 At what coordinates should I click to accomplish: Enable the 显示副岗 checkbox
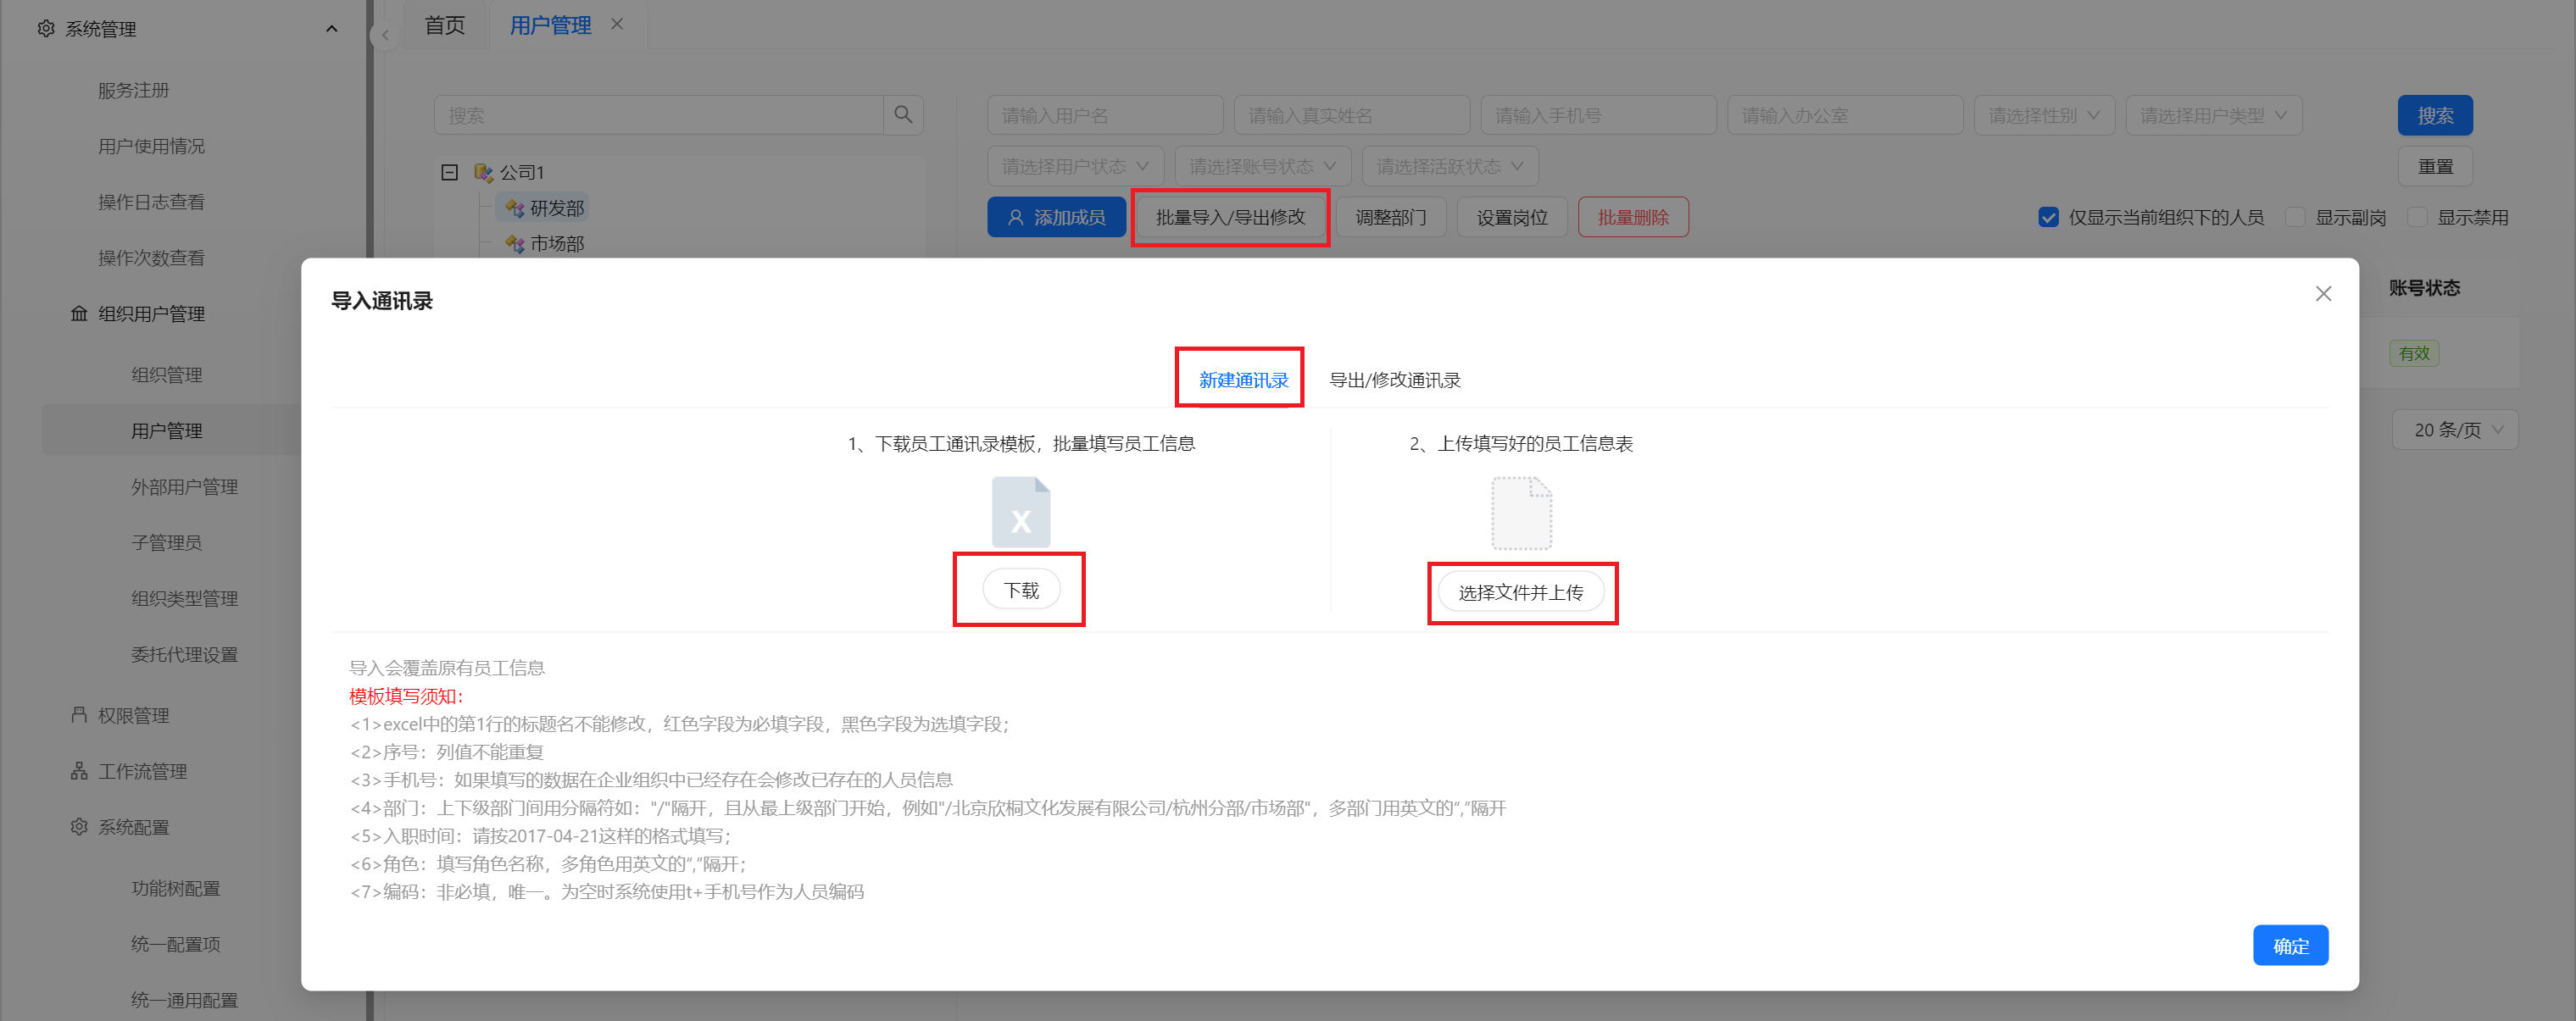(2295, 217)
